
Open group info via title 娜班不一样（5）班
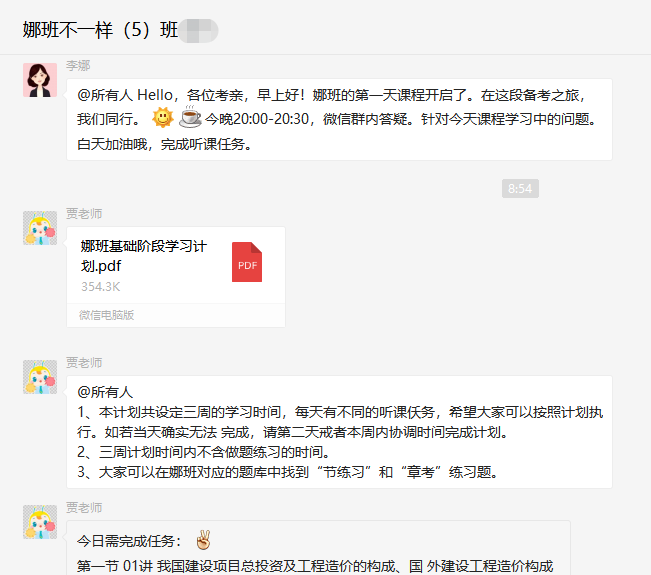100,30
